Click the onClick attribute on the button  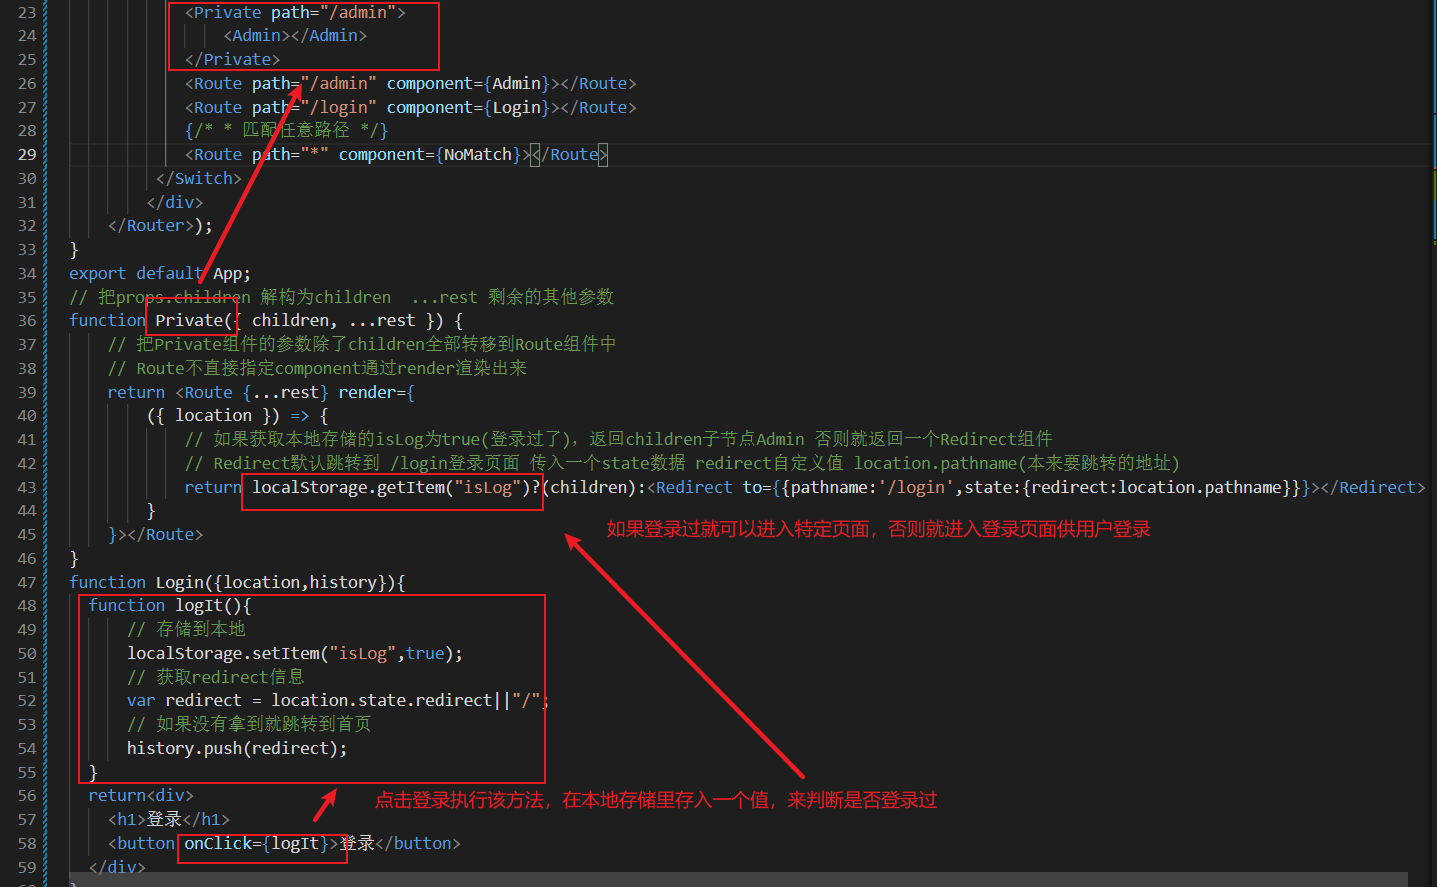click(x=218, y=843)
